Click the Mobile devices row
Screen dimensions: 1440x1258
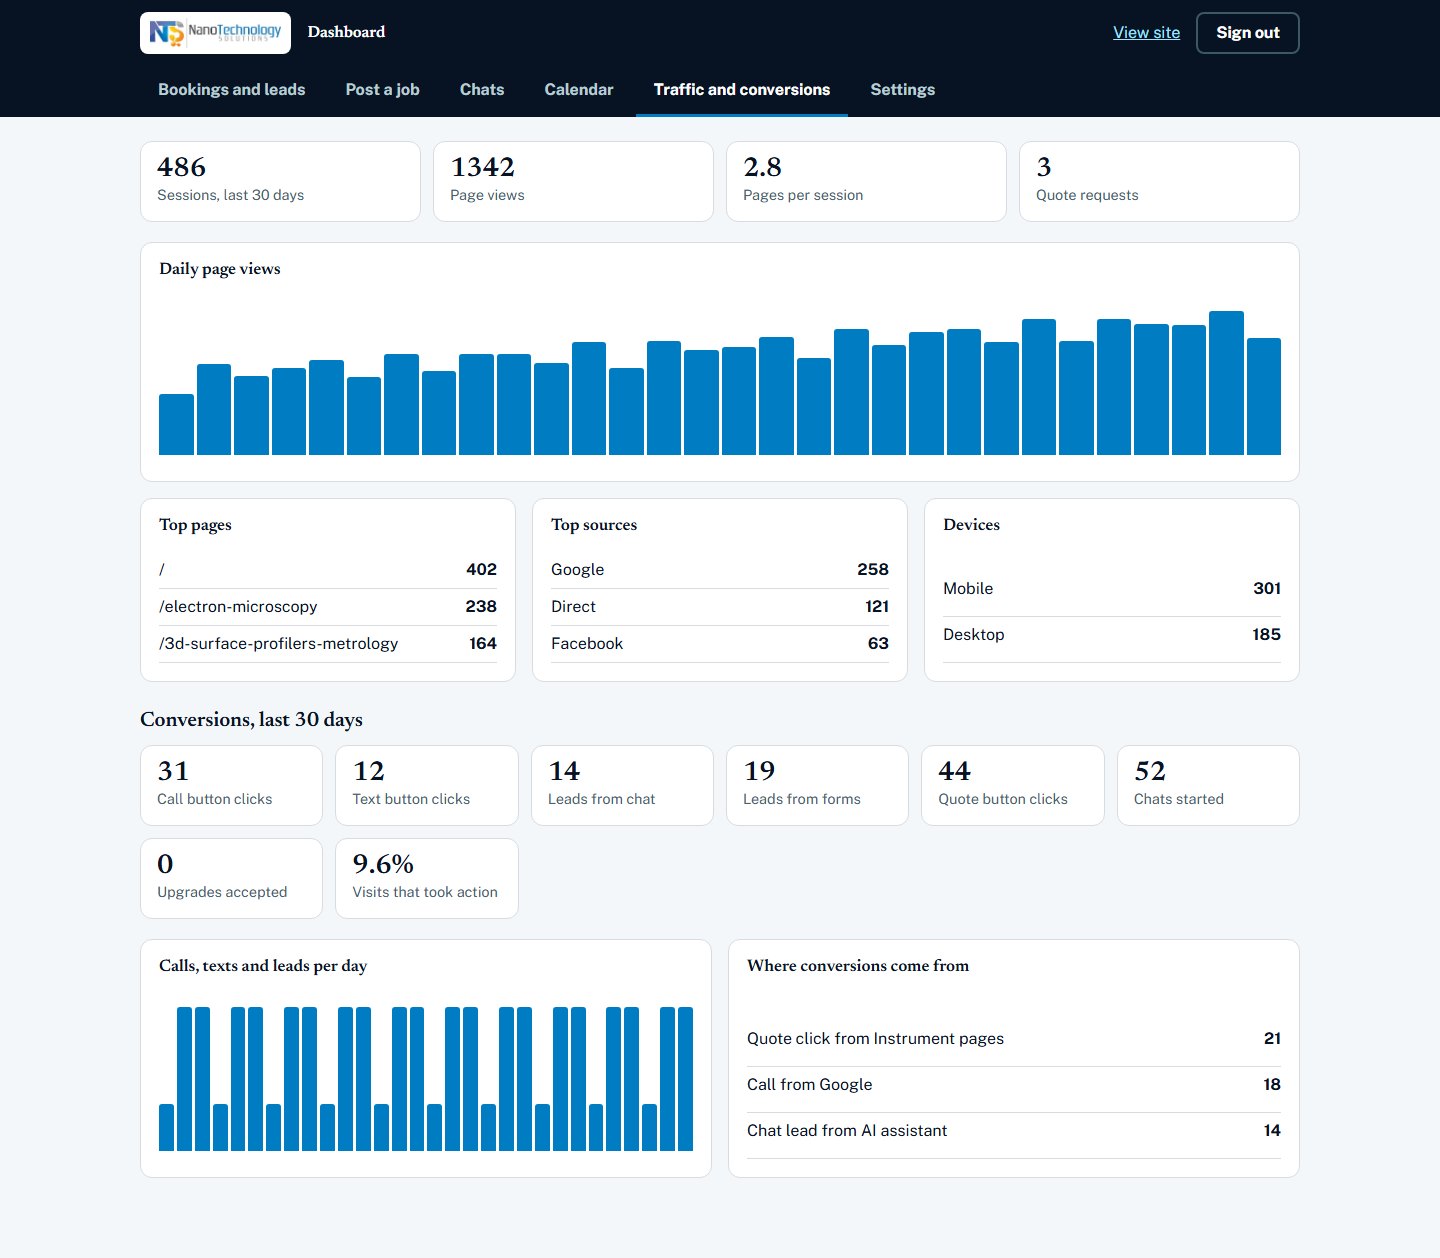coord(1112,589)
